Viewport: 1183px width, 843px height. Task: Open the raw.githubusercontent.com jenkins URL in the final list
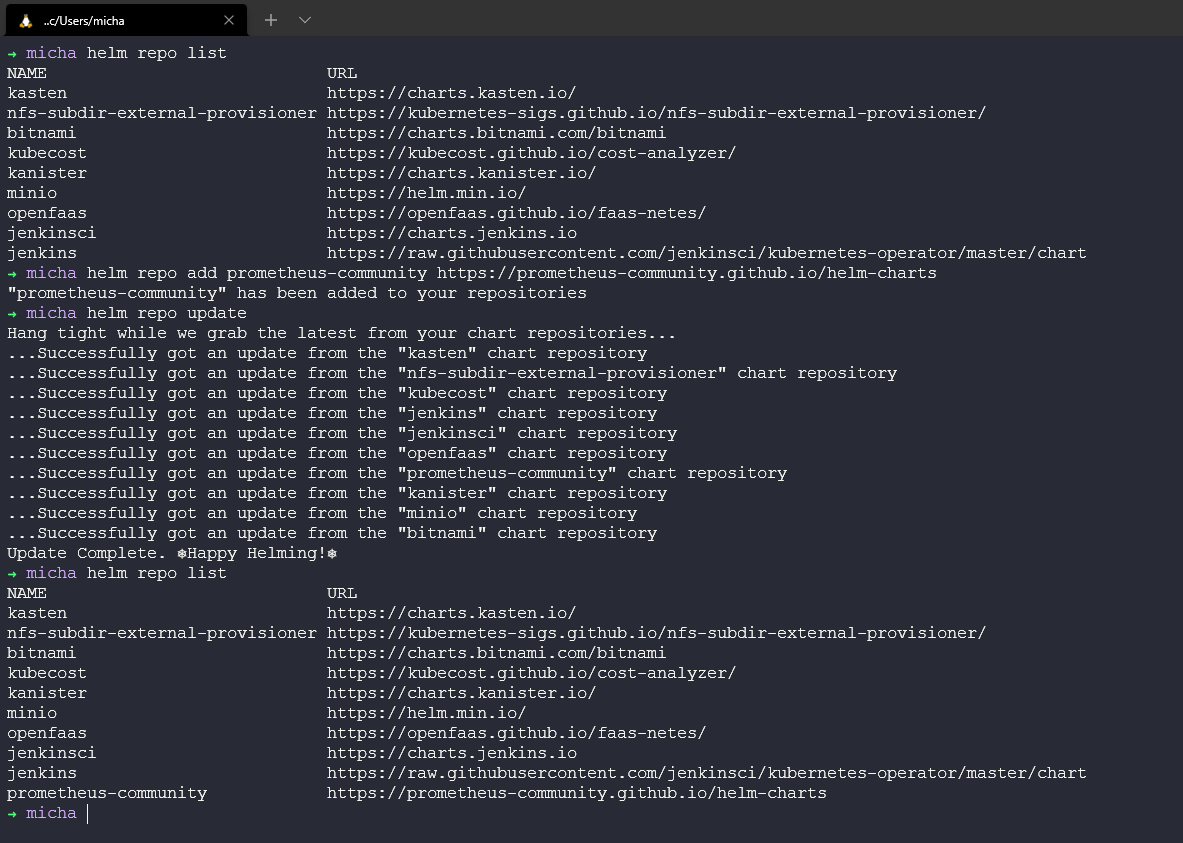[706, 773]
